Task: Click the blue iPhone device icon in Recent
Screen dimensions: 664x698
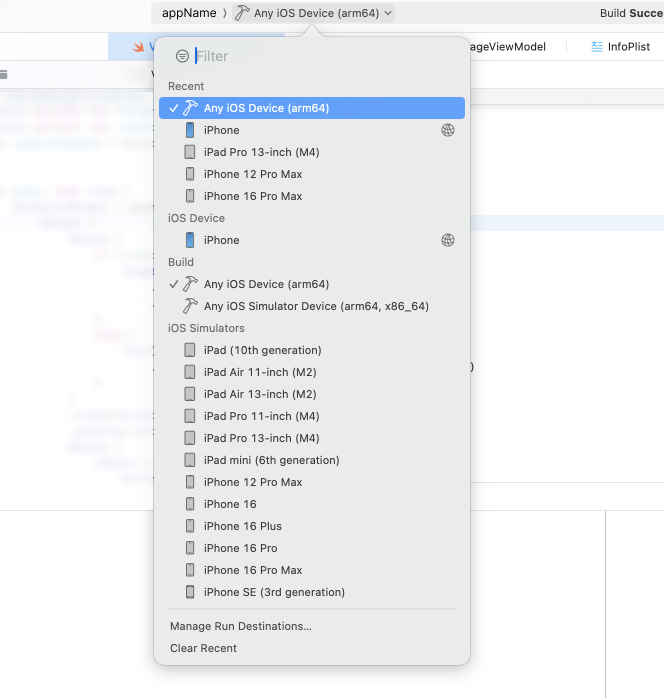Action: (190, 130)
